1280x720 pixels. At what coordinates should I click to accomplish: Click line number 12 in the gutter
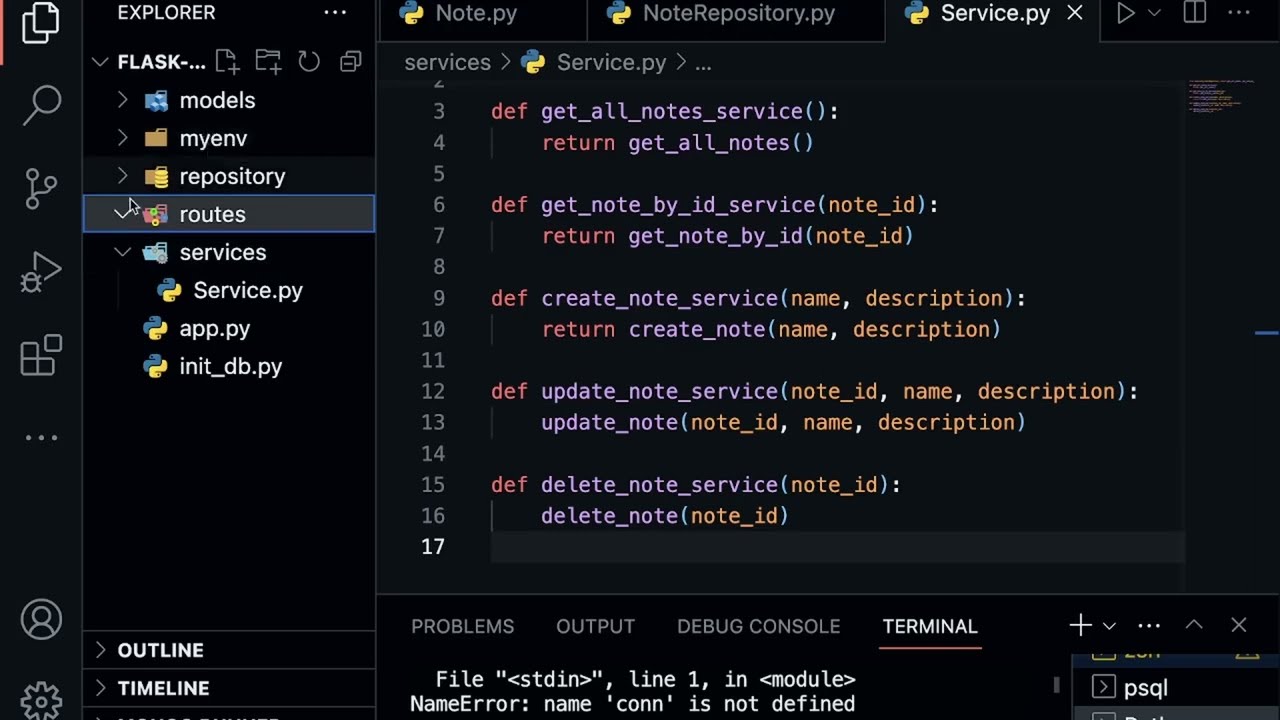coord(432,392)
